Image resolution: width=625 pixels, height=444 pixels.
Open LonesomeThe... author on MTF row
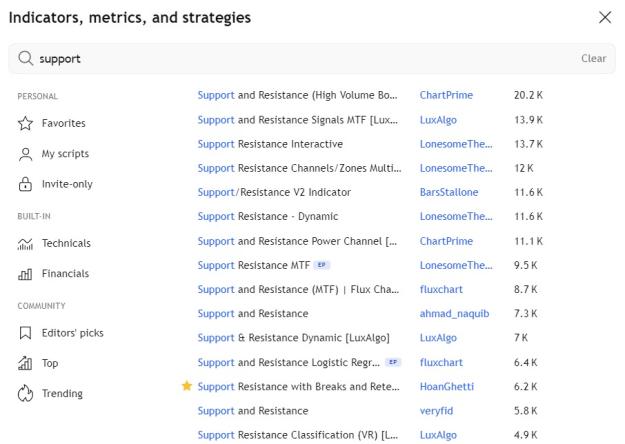456,265
